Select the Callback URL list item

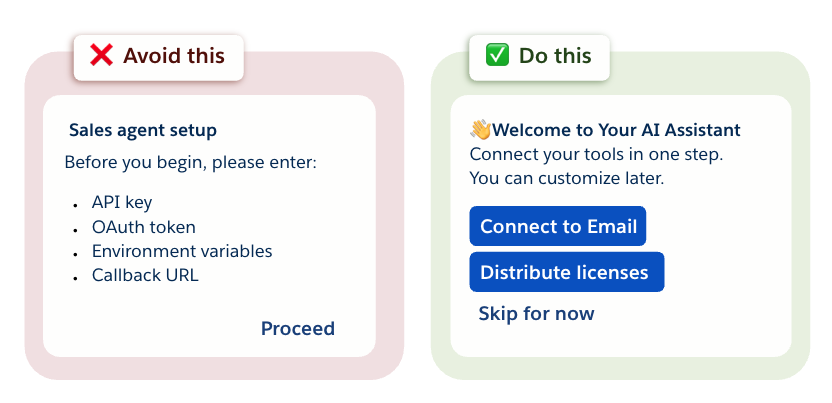[x=145, y=275]
